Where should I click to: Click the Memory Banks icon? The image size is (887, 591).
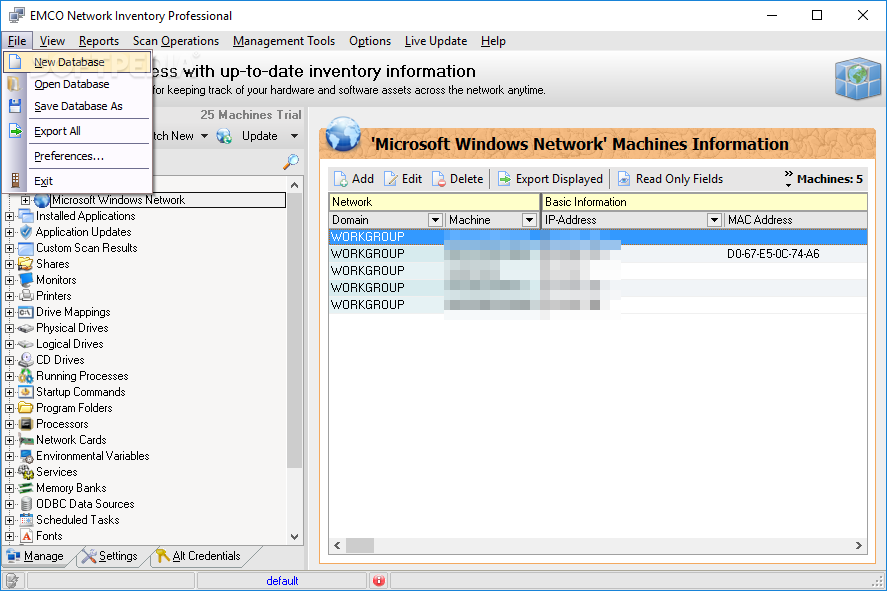pos(26,488)
